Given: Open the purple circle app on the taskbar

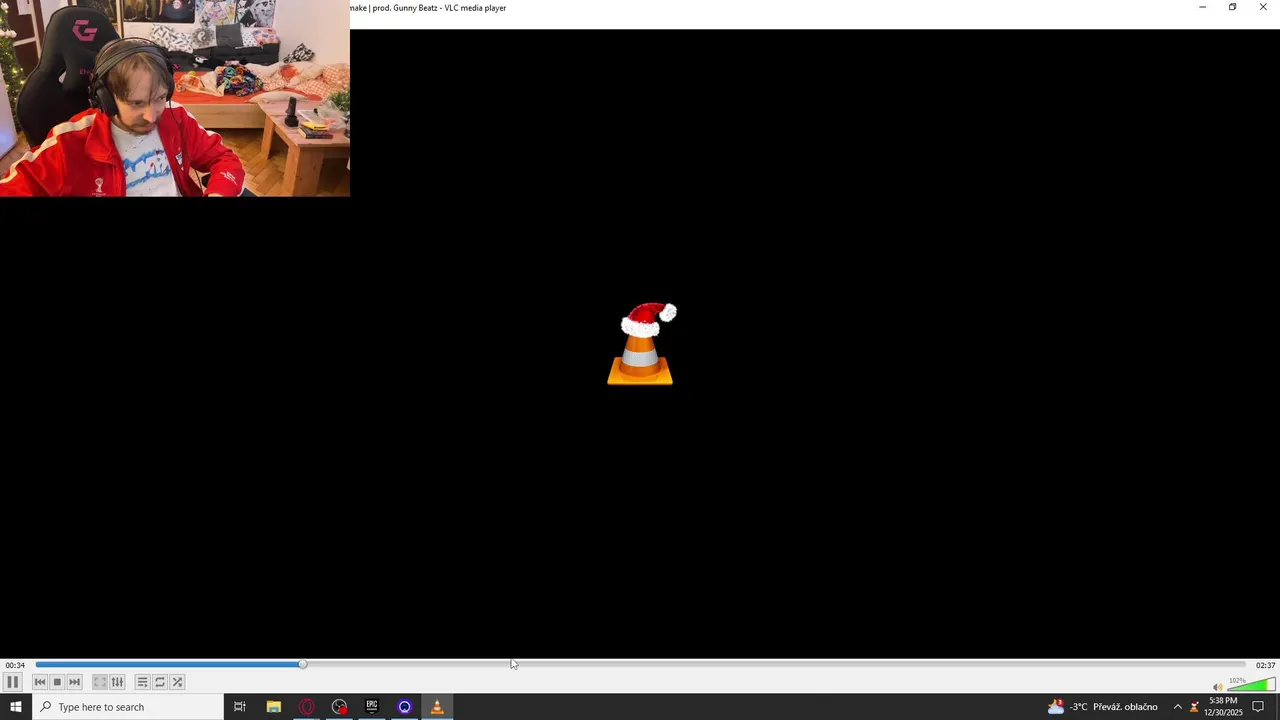Looking at the screenshot, I should 405,707.
